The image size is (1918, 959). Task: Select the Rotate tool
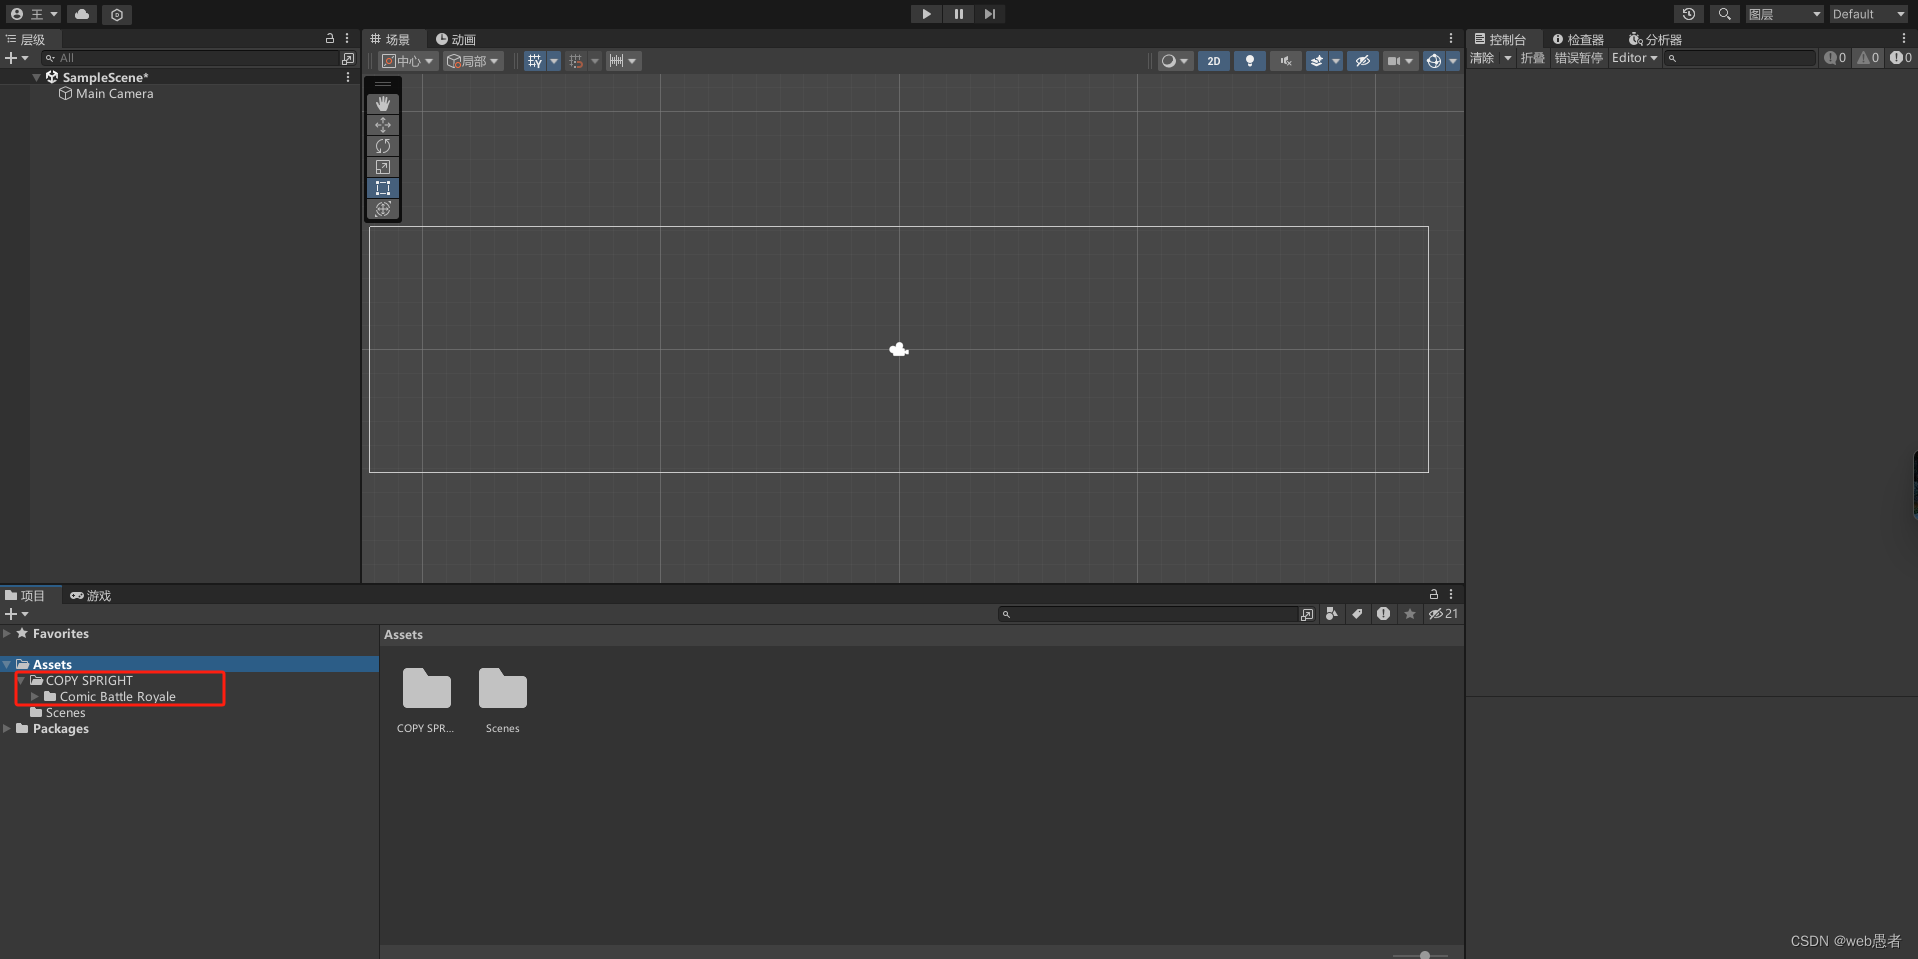[x=383, y=146]
